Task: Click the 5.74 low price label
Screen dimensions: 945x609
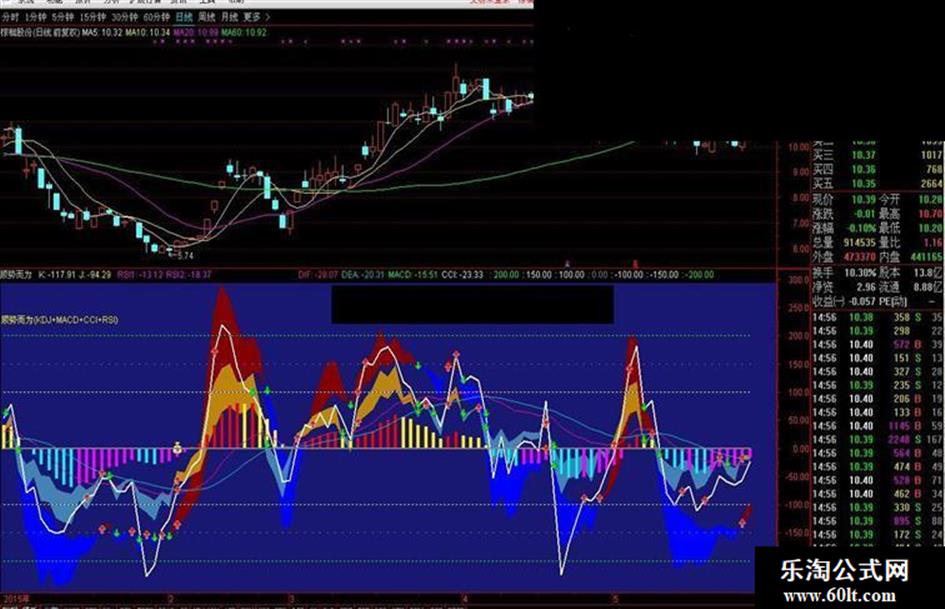Action: click(186, 256)
